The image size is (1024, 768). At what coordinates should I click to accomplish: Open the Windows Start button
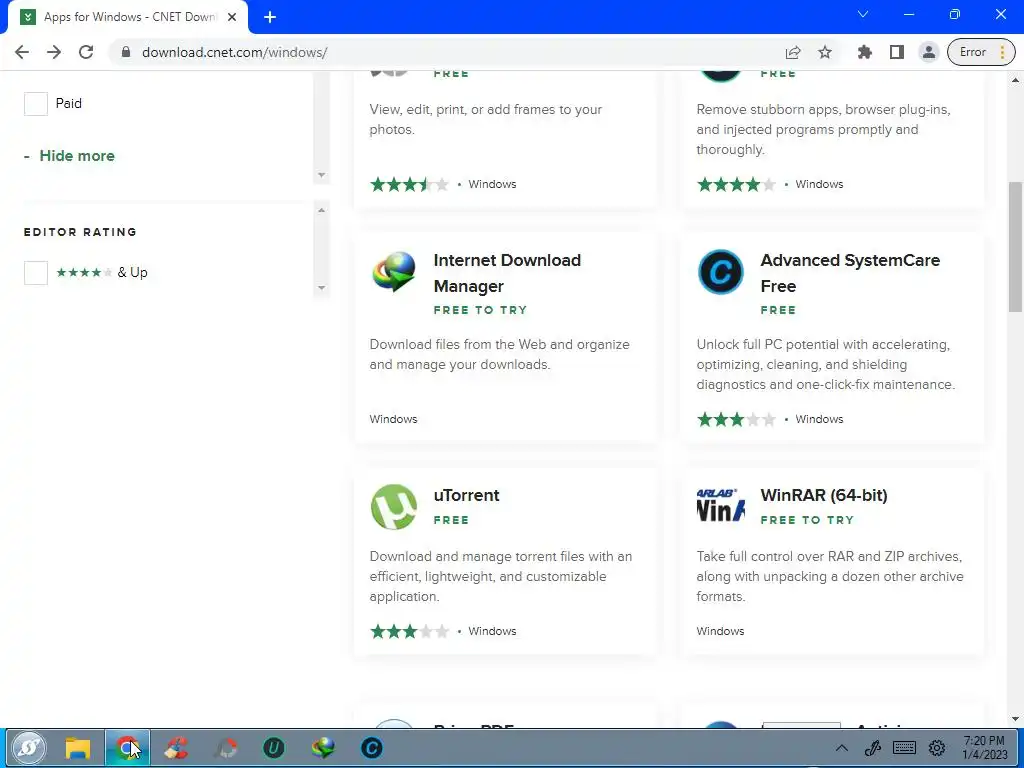click(29, 748)
